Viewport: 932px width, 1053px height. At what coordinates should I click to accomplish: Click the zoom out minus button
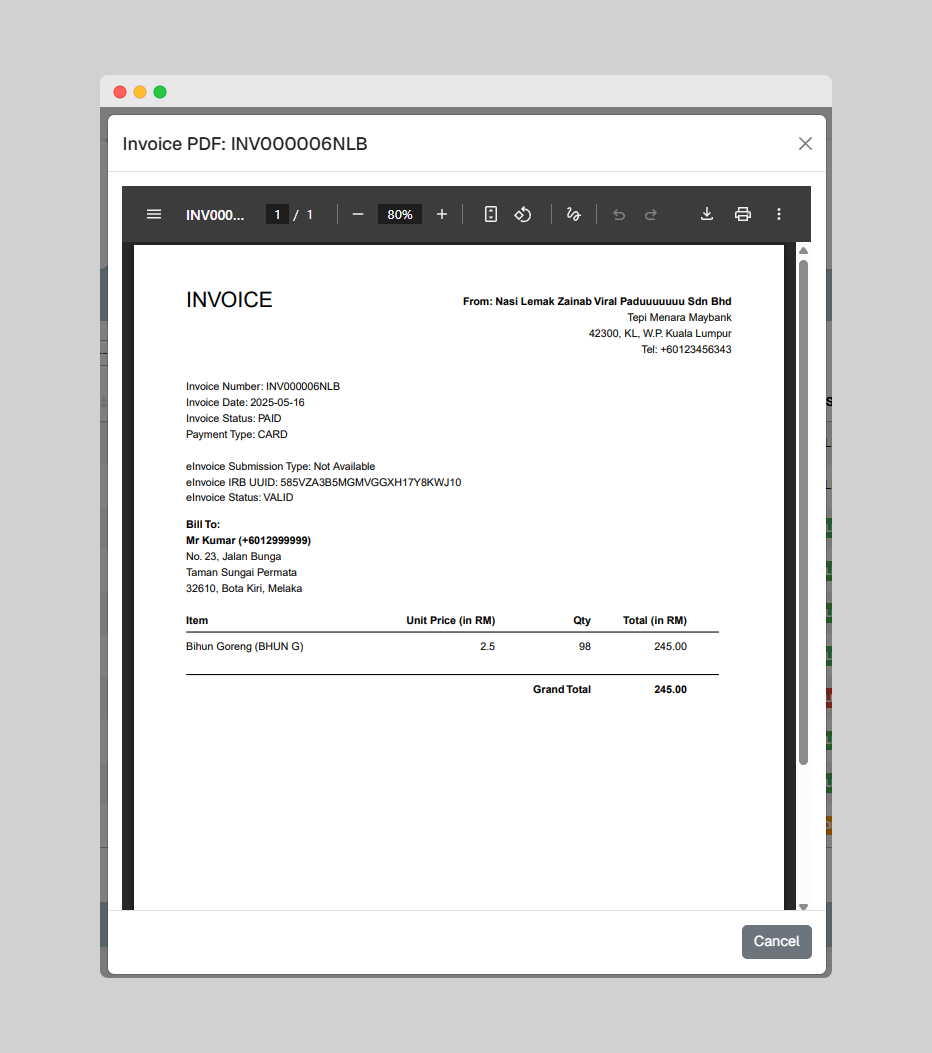(x=358, y=214)
